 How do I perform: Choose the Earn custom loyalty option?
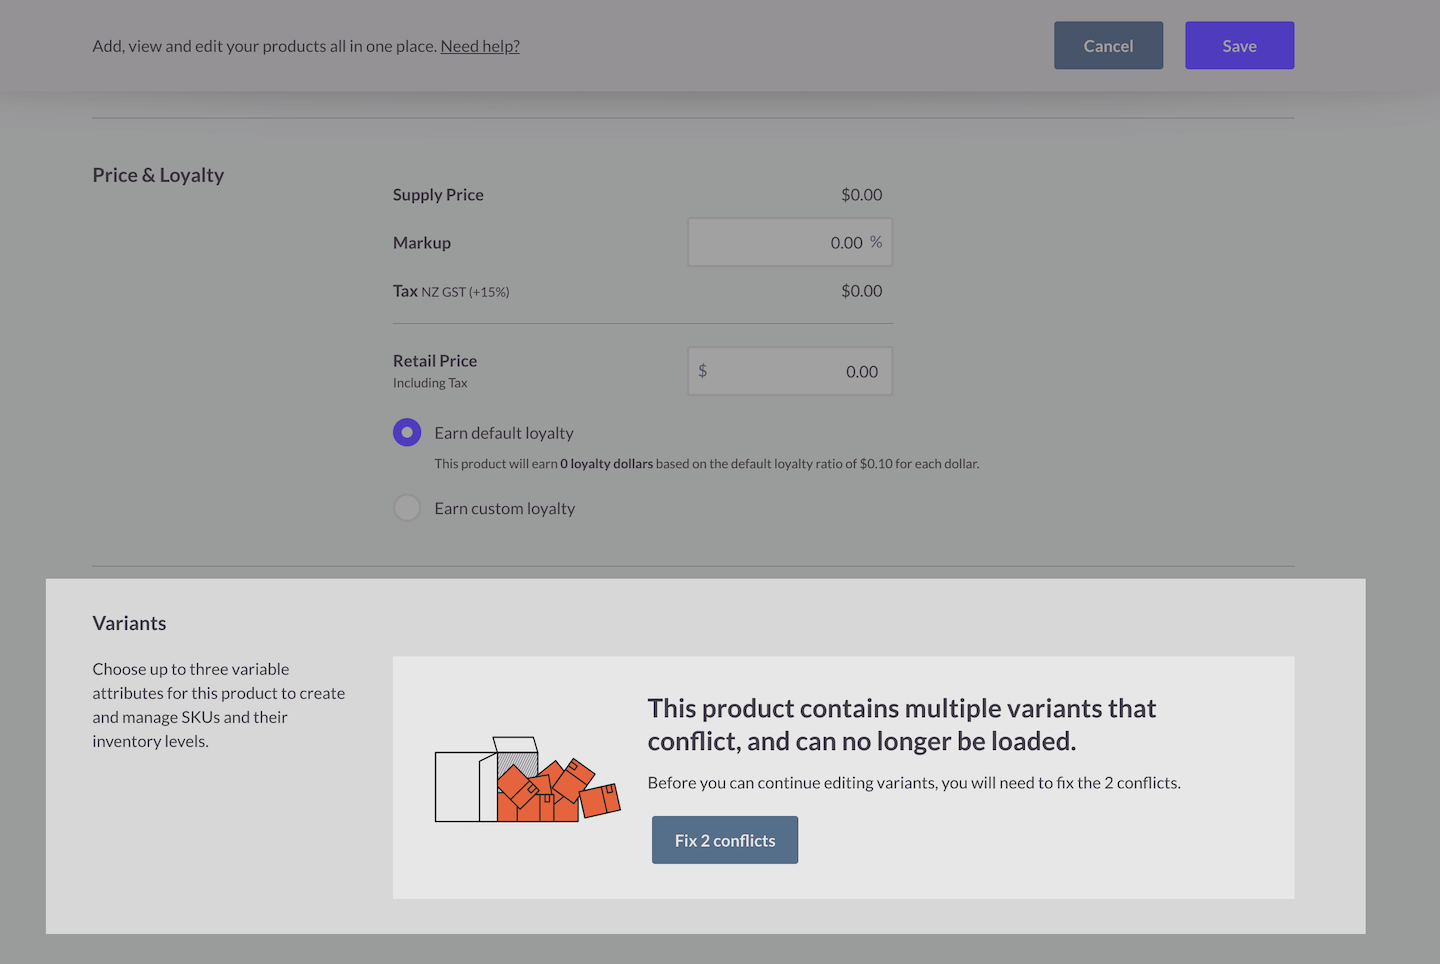(407, 508)
